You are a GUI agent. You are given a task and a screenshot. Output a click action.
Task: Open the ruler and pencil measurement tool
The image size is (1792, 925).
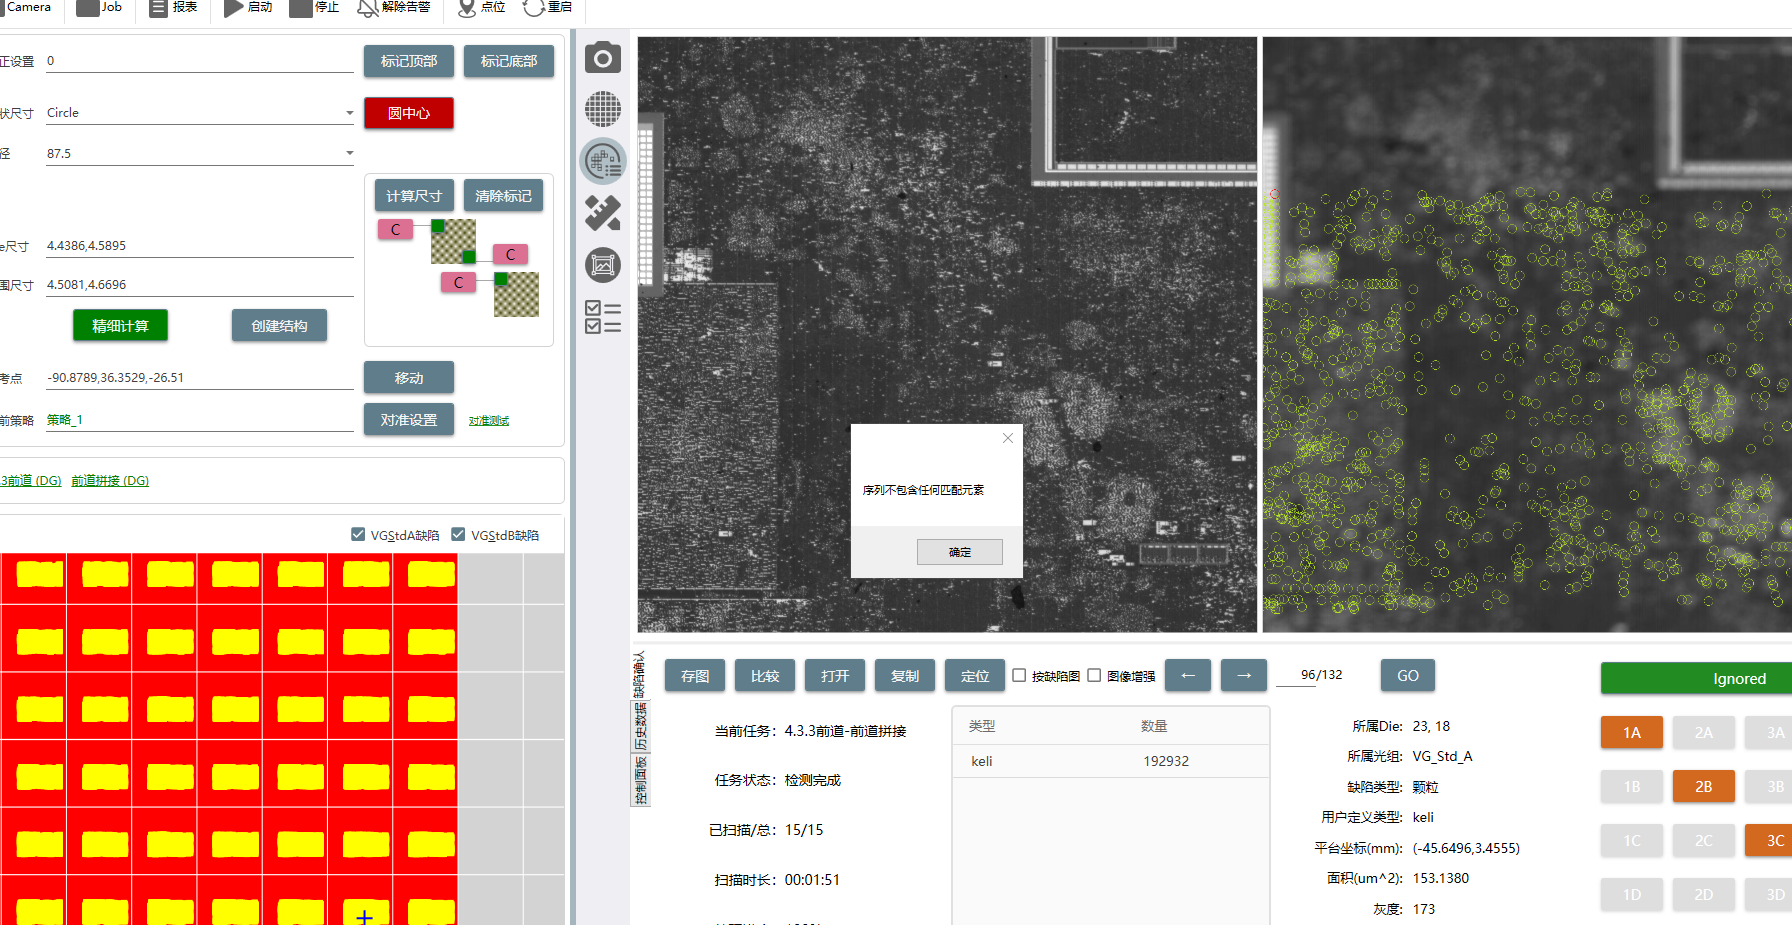[602, 213]
